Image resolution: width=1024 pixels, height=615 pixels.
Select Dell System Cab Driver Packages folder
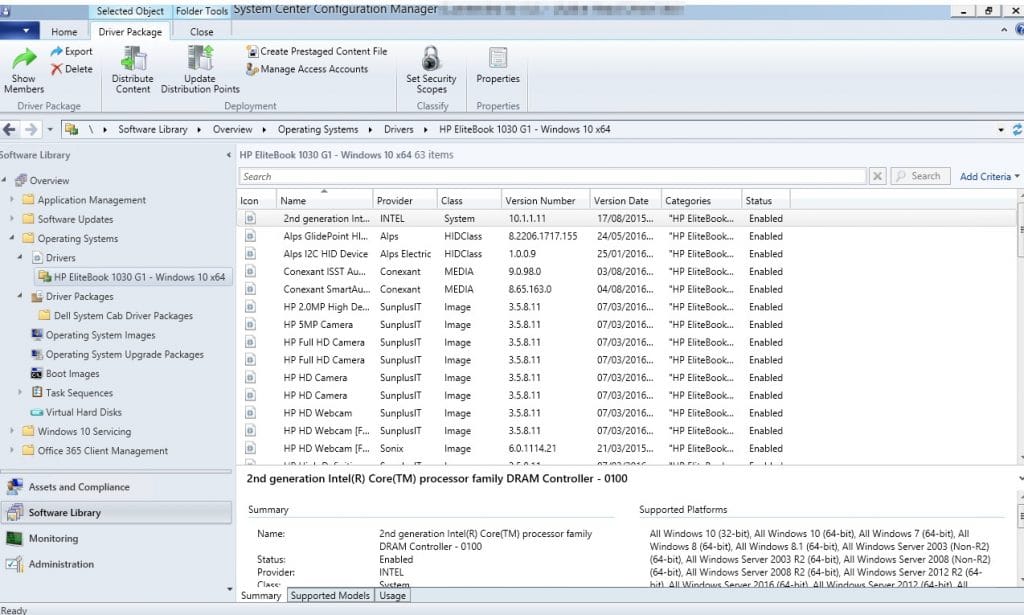coord(123,315)
